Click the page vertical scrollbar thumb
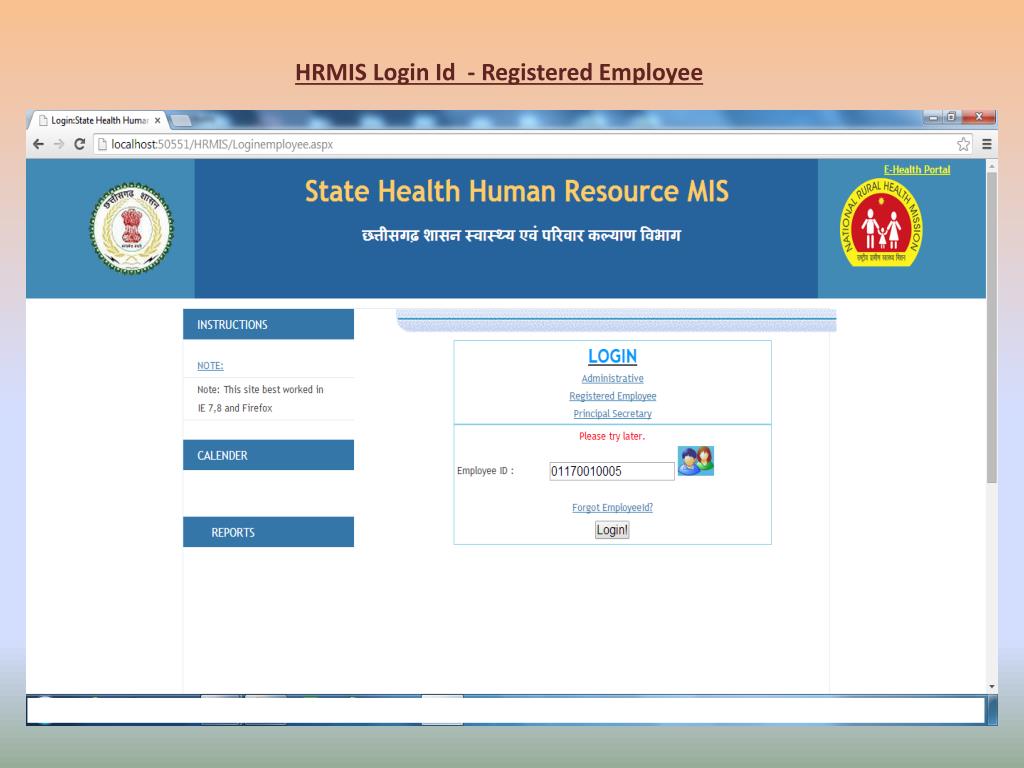Screen dimensions: 1024x768 (992, 327)
